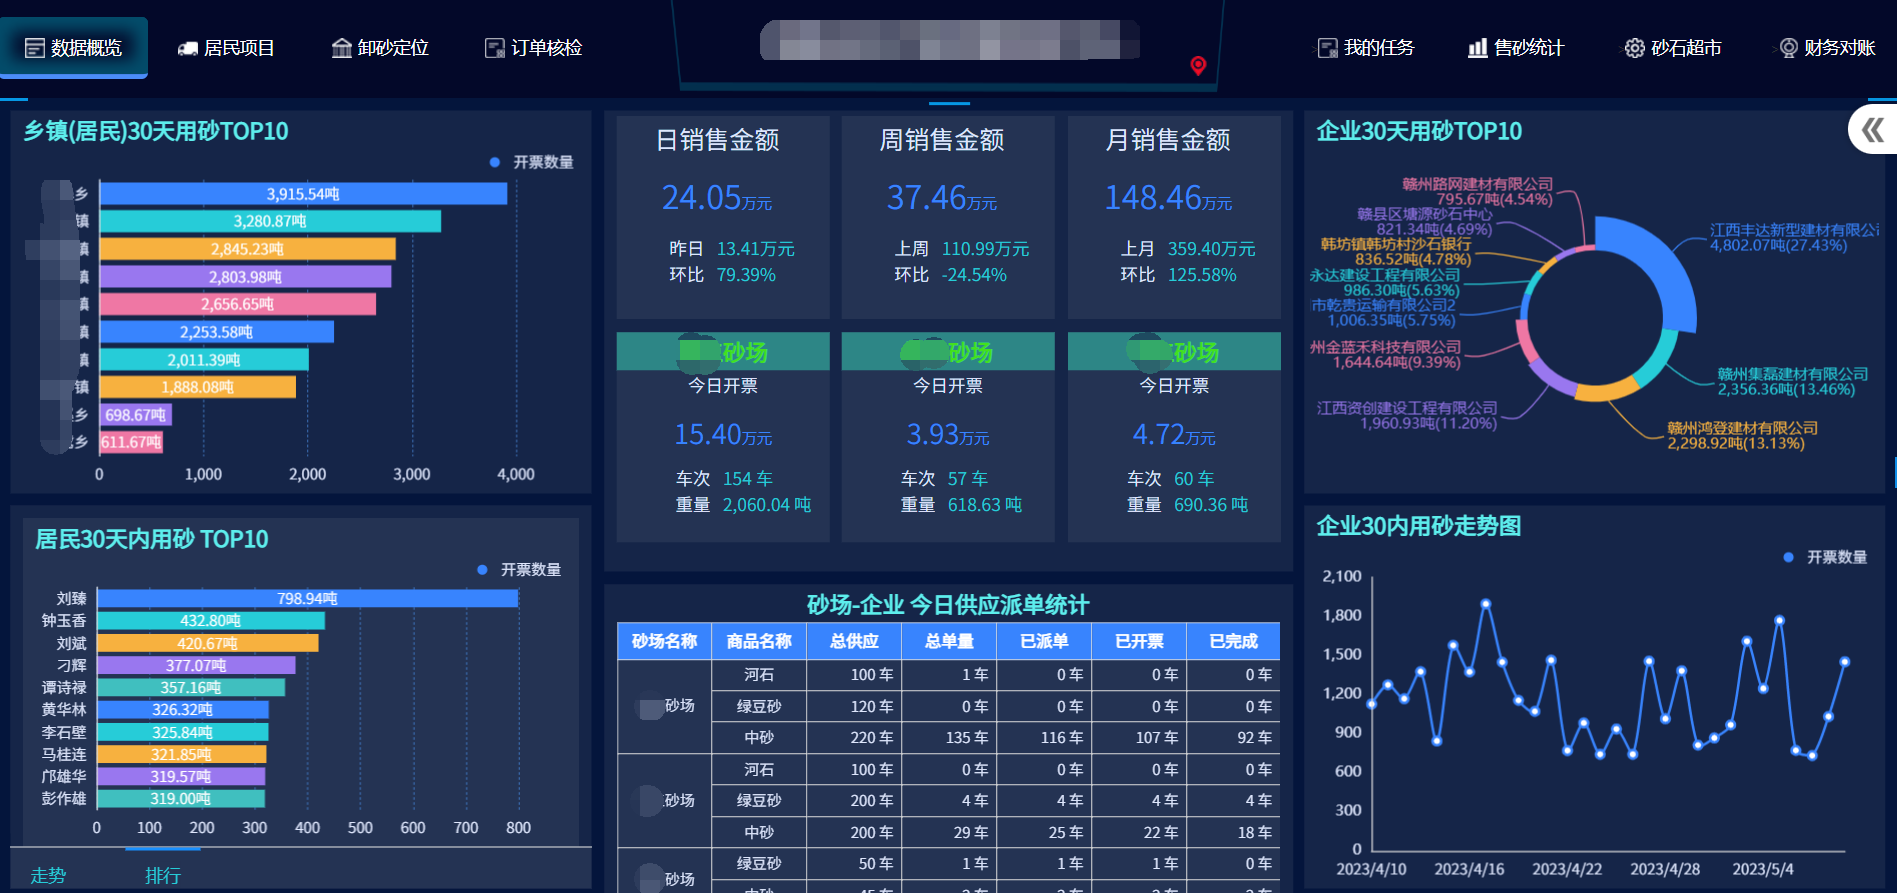Select the blue 3,915.54吨 bar
Screen dimensions: 1897x893
pyautogui.click(x=303, y=194)
